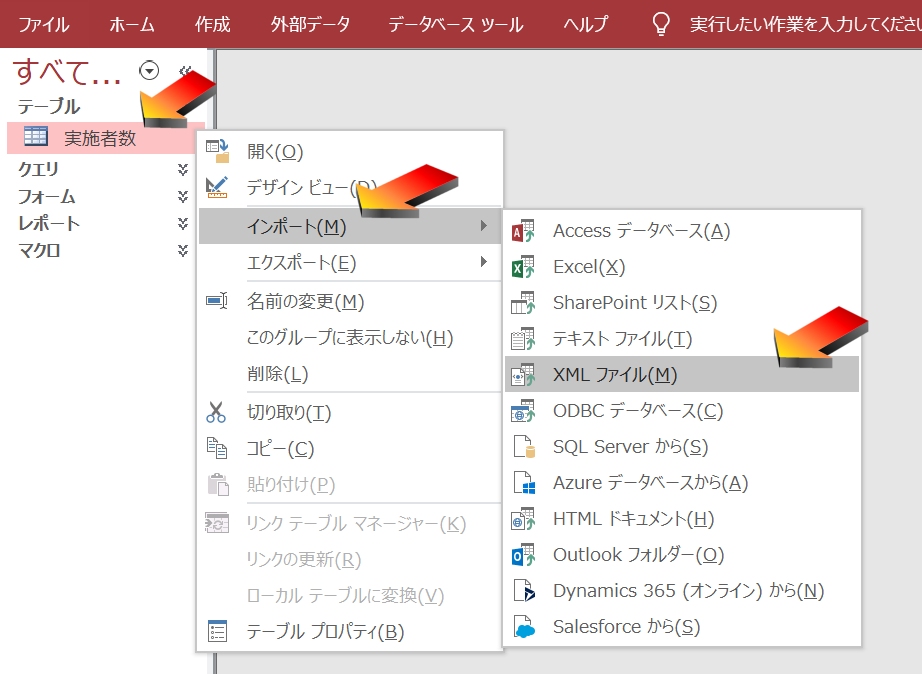
Task: Open the データベース ツール tab
Action: pos(456,24)
